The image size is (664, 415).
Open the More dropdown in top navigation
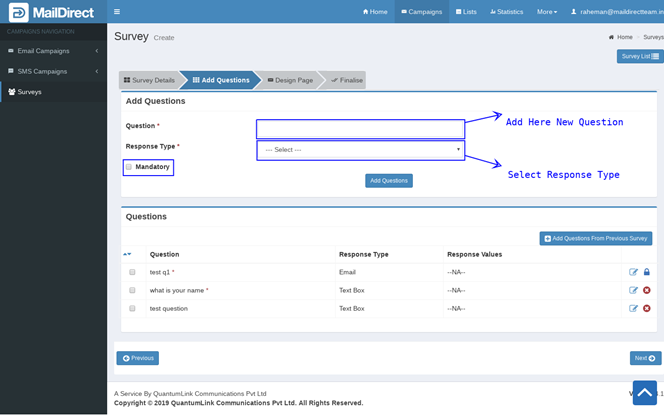click(x=547, y=12)
